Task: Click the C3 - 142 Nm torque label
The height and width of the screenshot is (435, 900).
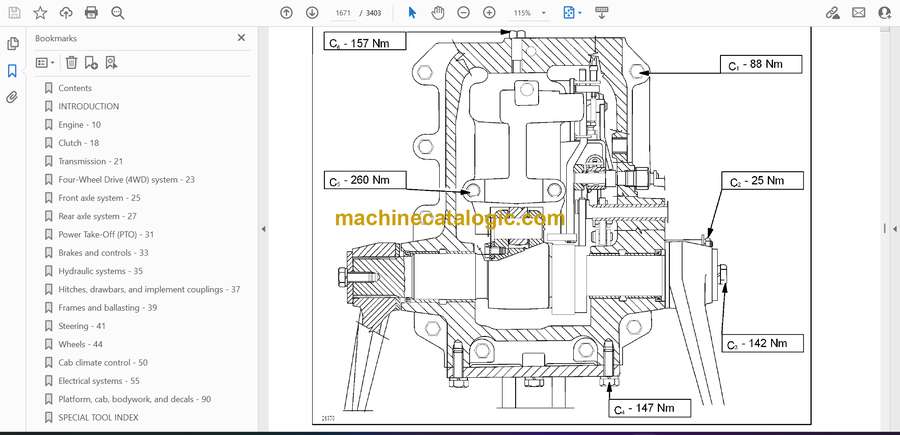Action: click(763, 343)
